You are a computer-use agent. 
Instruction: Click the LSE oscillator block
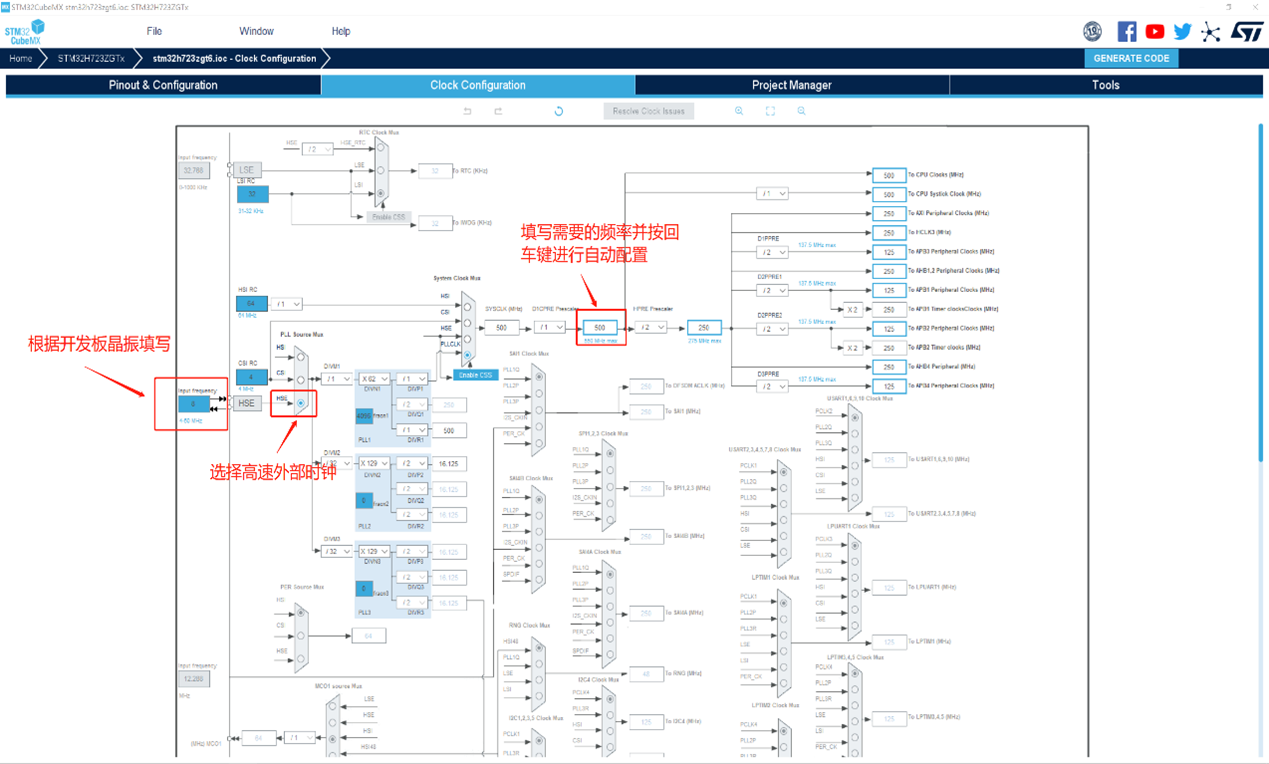[x=246, y=170]
